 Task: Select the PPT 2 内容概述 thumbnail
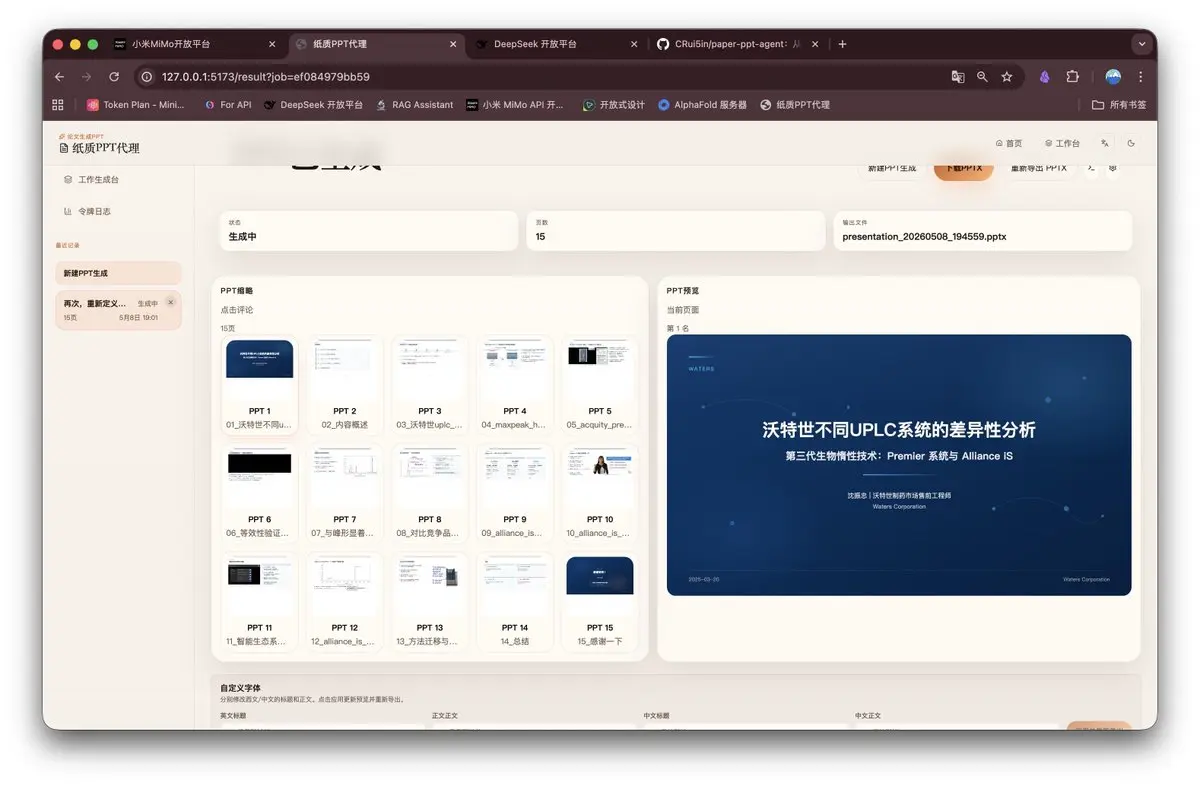(x=345, y=388)
